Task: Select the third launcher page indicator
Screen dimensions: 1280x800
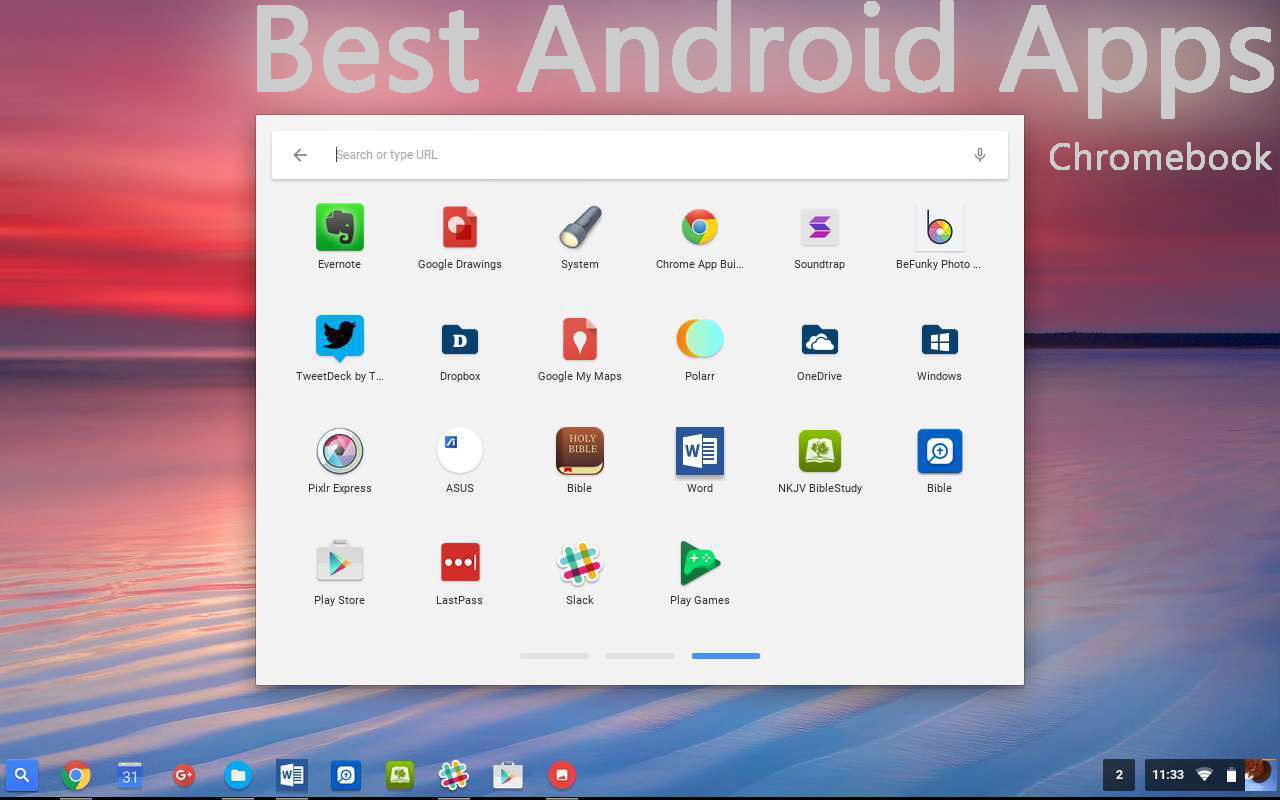Action: tap(726, 656)
